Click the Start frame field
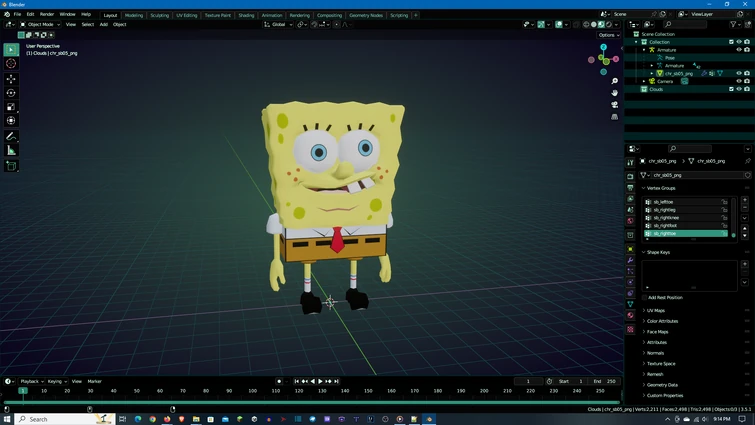This screenshot has width=755, height=425. pyautogui.click(x=572, y=381)
